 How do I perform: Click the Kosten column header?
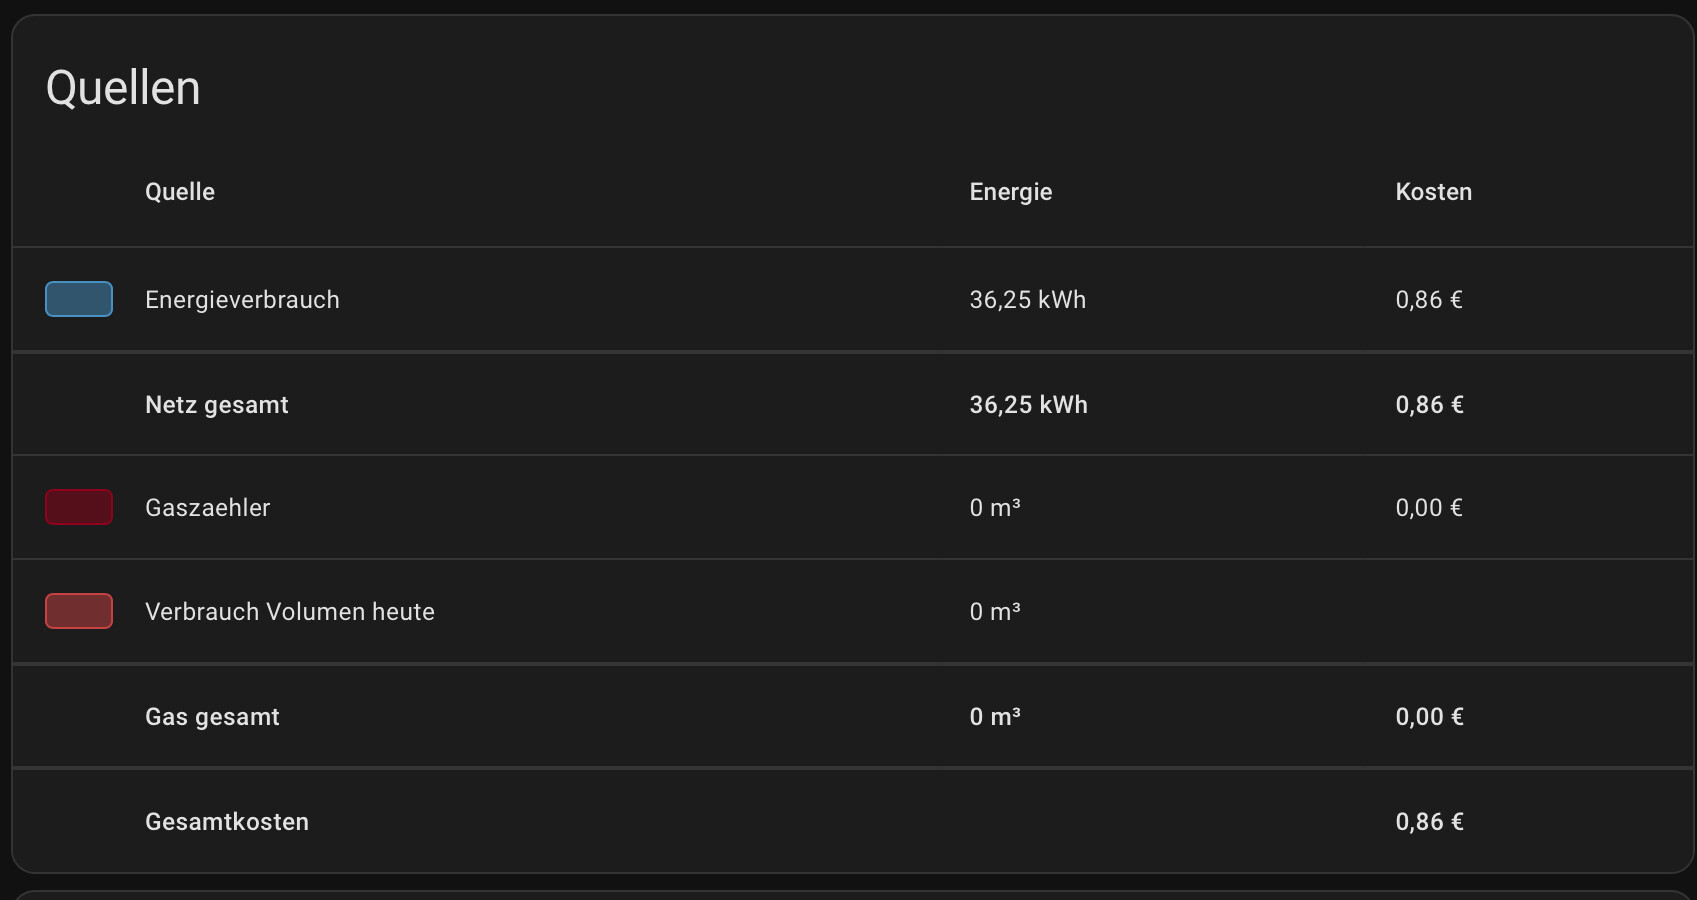point(1434,192)
